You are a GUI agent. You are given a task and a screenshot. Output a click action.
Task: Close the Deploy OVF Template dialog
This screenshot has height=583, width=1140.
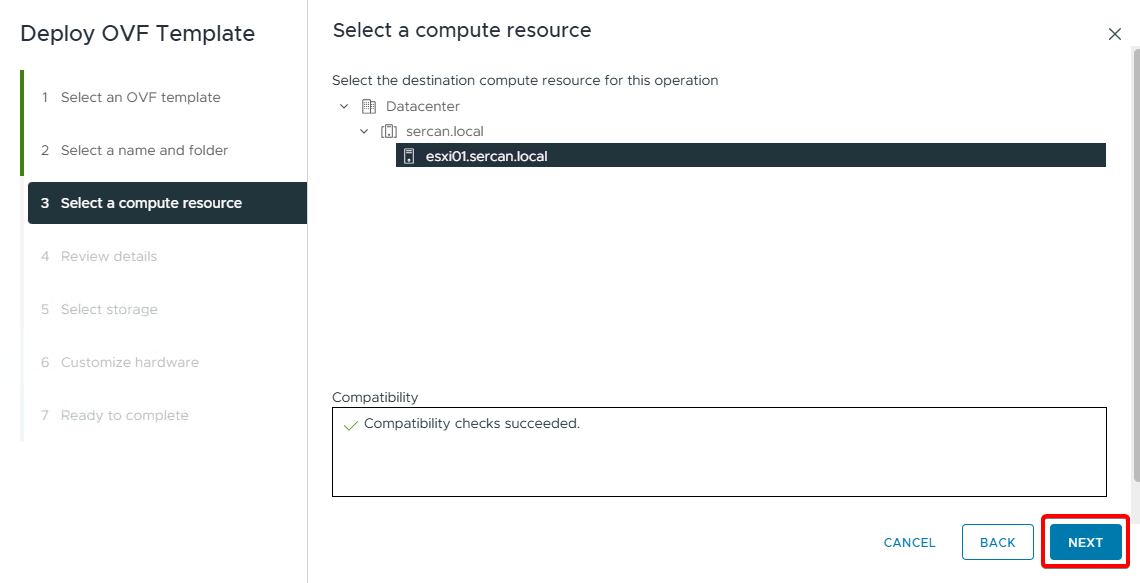(1114, 34)
